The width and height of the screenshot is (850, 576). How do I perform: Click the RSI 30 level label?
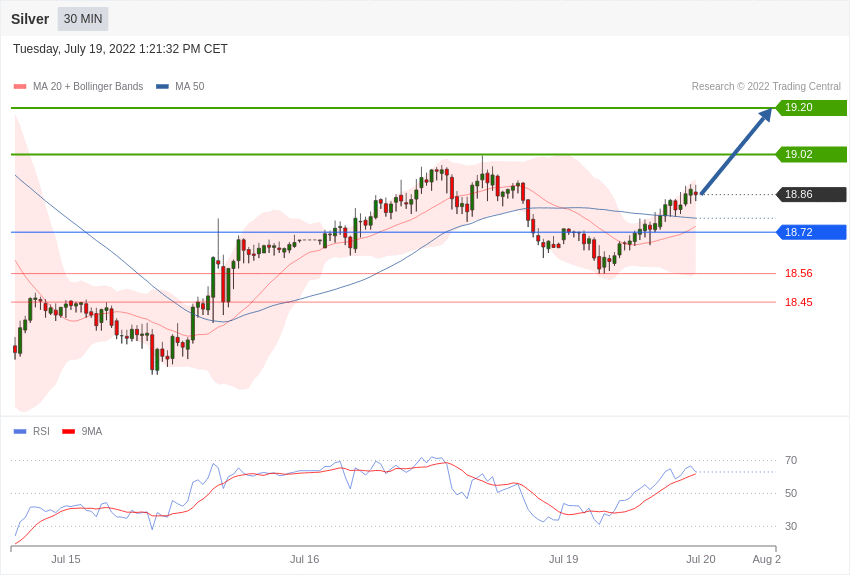pyautogui.click(x=791, y=526)
